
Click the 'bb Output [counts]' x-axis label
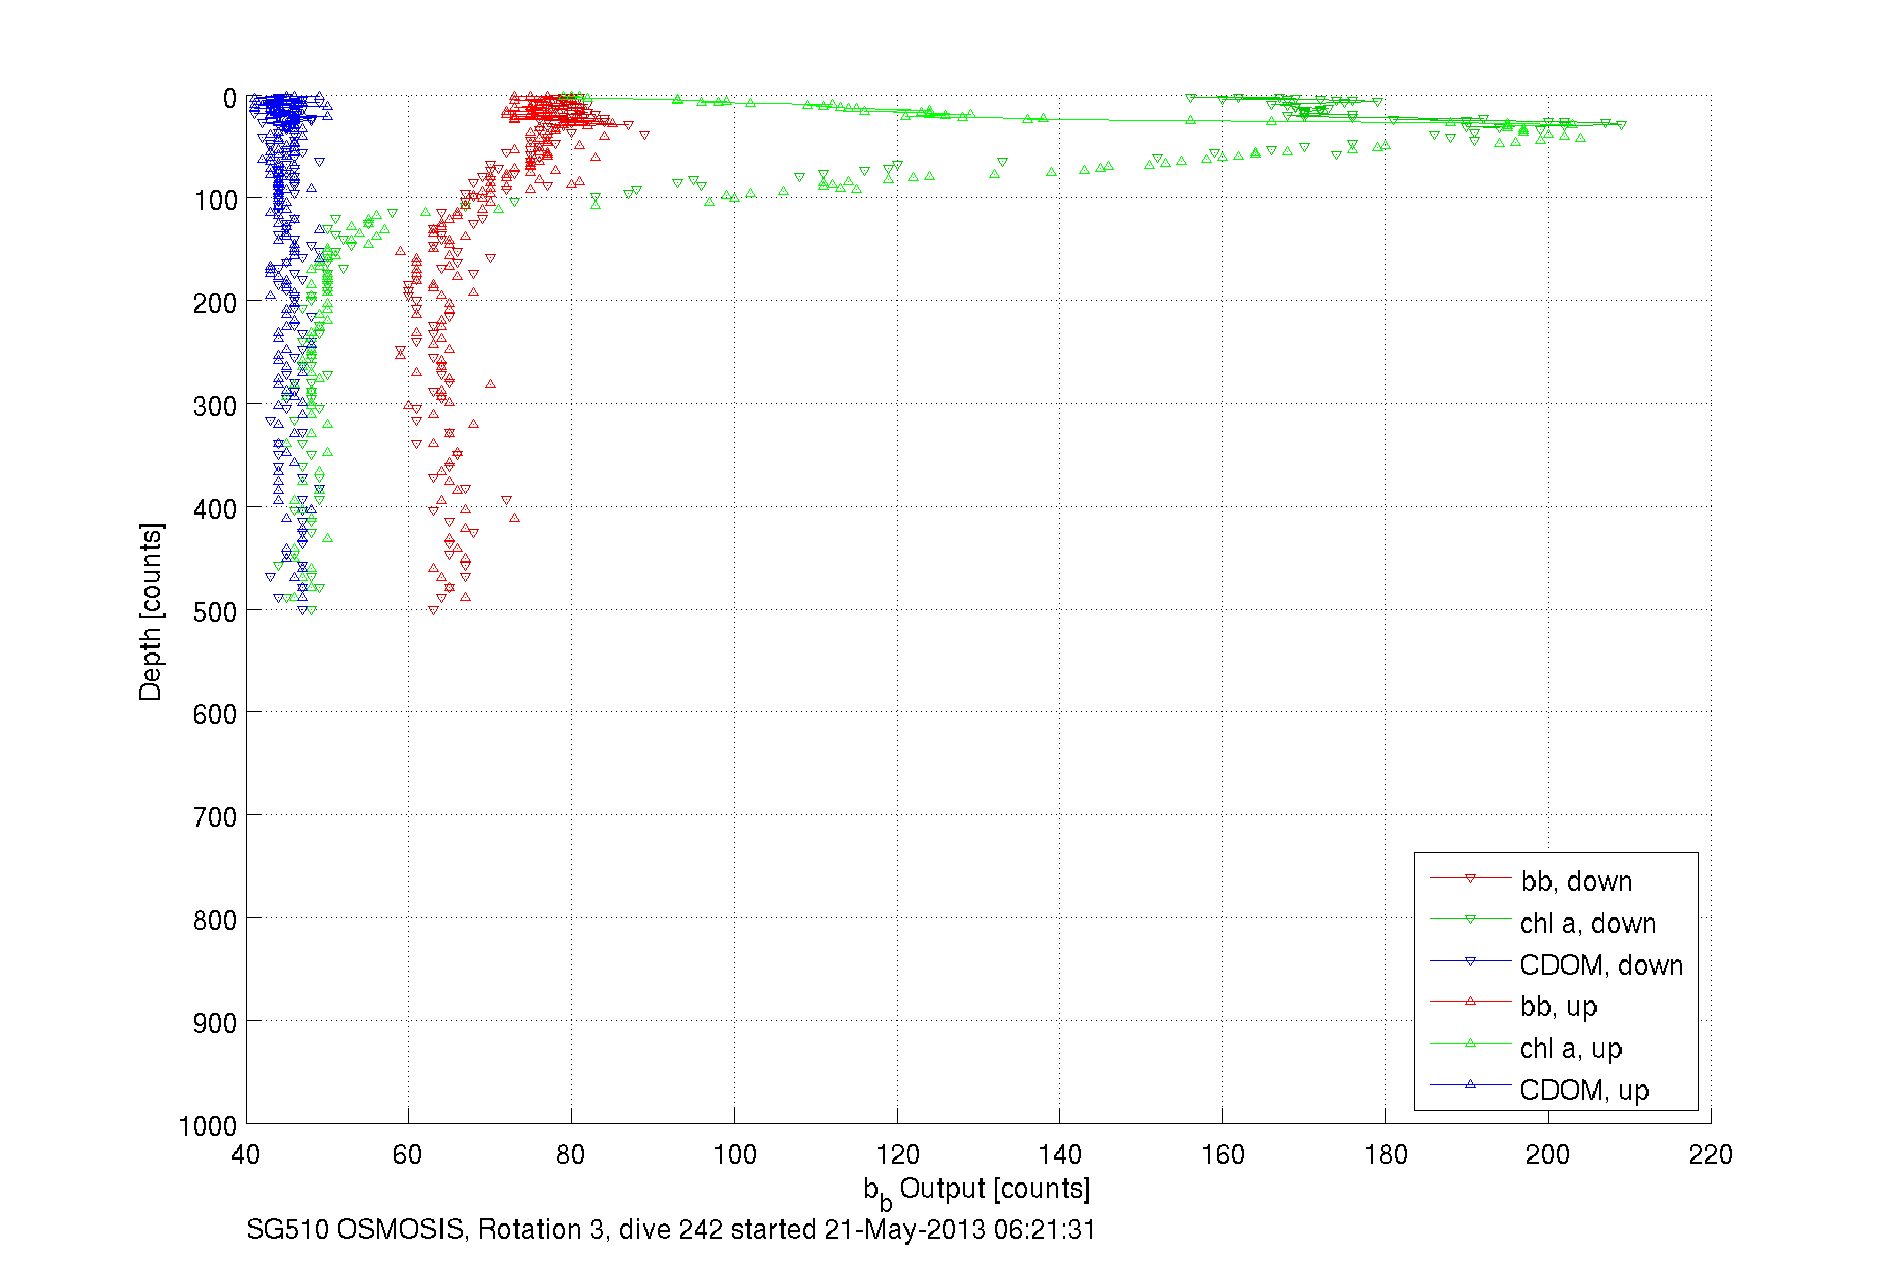(x=977, y=1192)
